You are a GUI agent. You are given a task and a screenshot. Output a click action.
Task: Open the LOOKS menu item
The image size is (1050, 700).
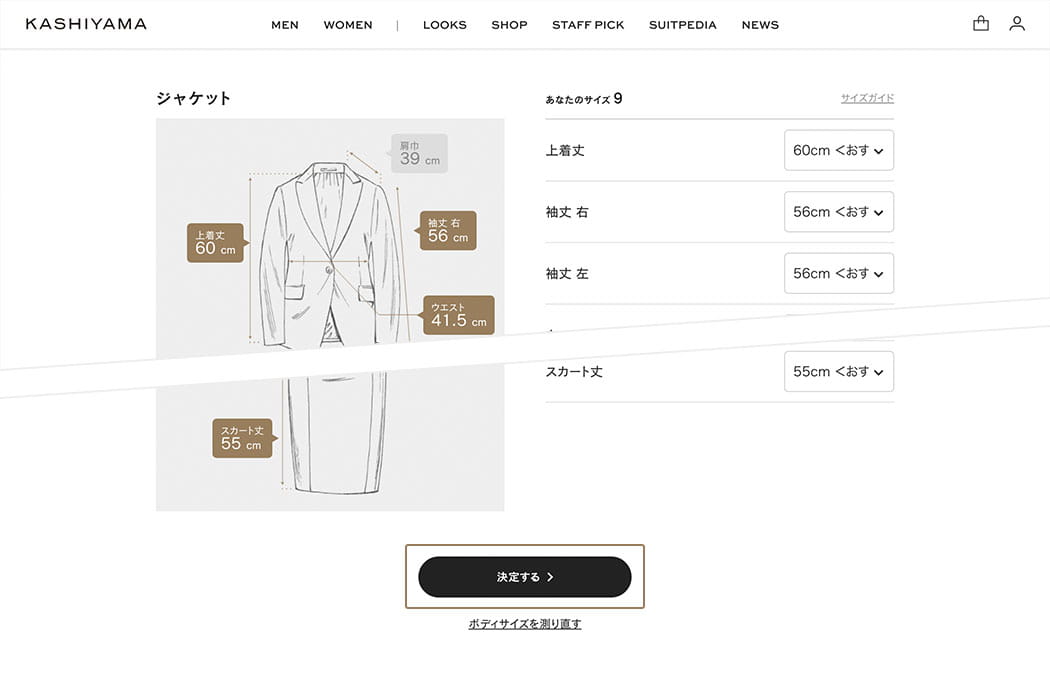pos(445,25)
